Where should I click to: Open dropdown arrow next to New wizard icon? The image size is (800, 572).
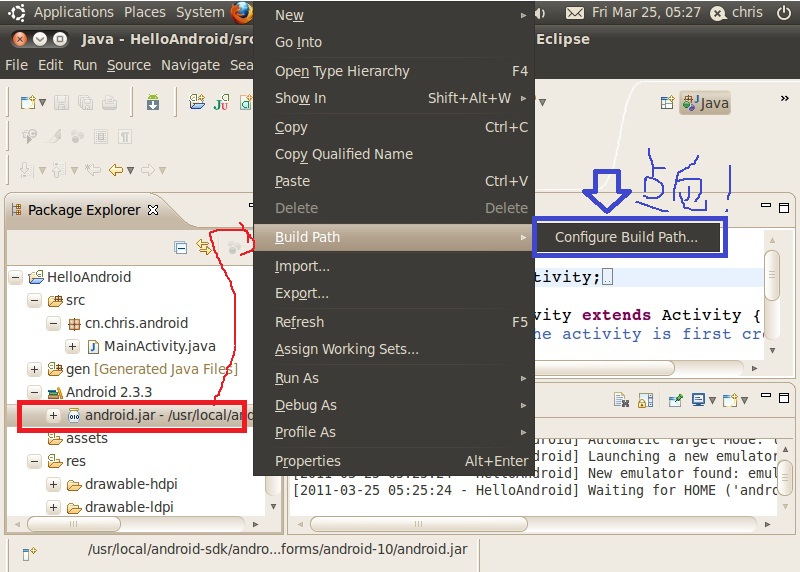[x=43, y=103]
